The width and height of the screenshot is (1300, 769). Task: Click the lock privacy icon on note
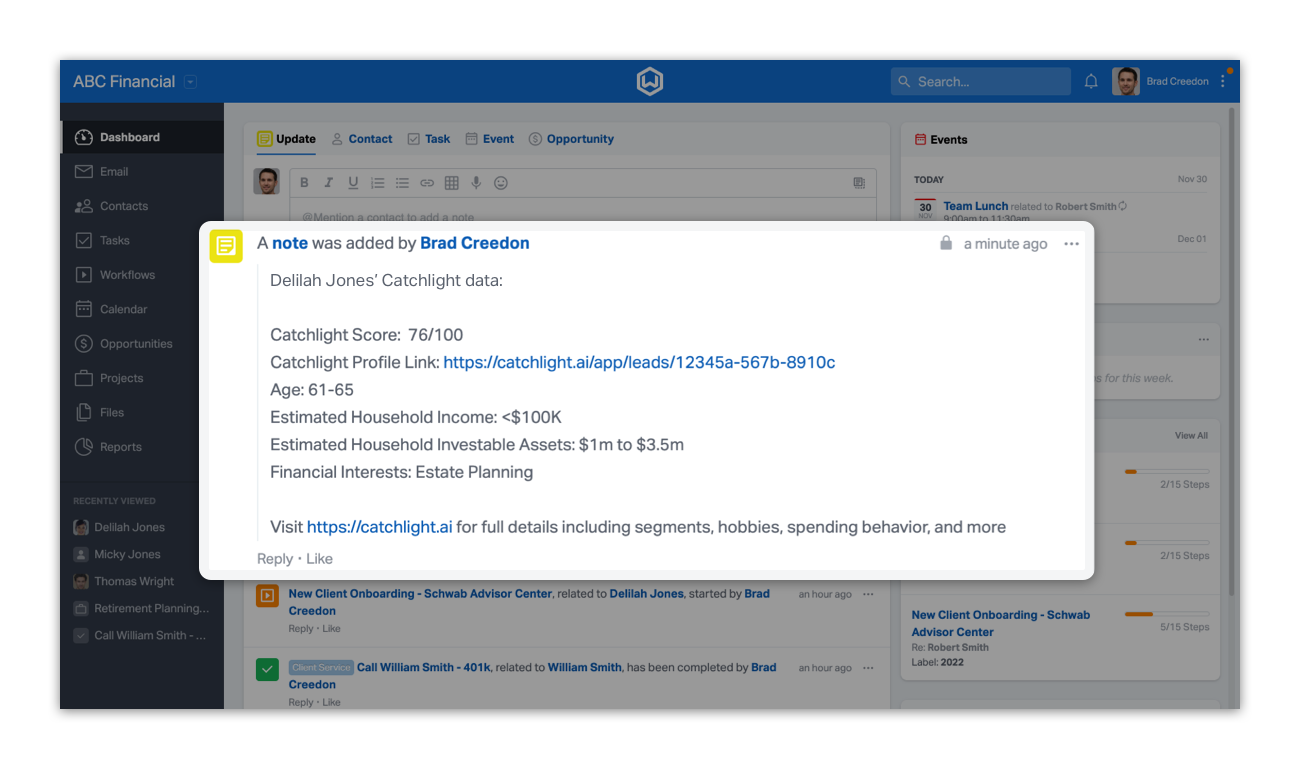(x=946, y=243)
